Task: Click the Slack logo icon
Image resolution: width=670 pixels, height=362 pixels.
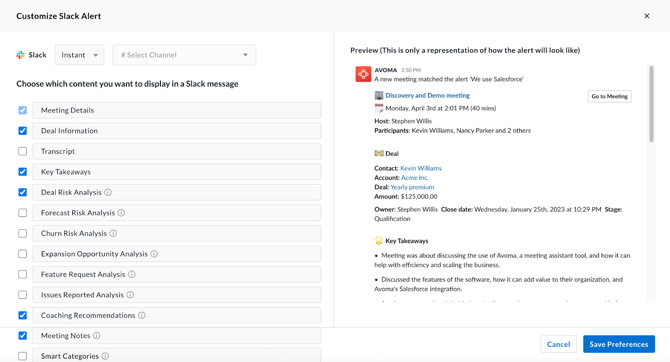Action: point(21,55)
